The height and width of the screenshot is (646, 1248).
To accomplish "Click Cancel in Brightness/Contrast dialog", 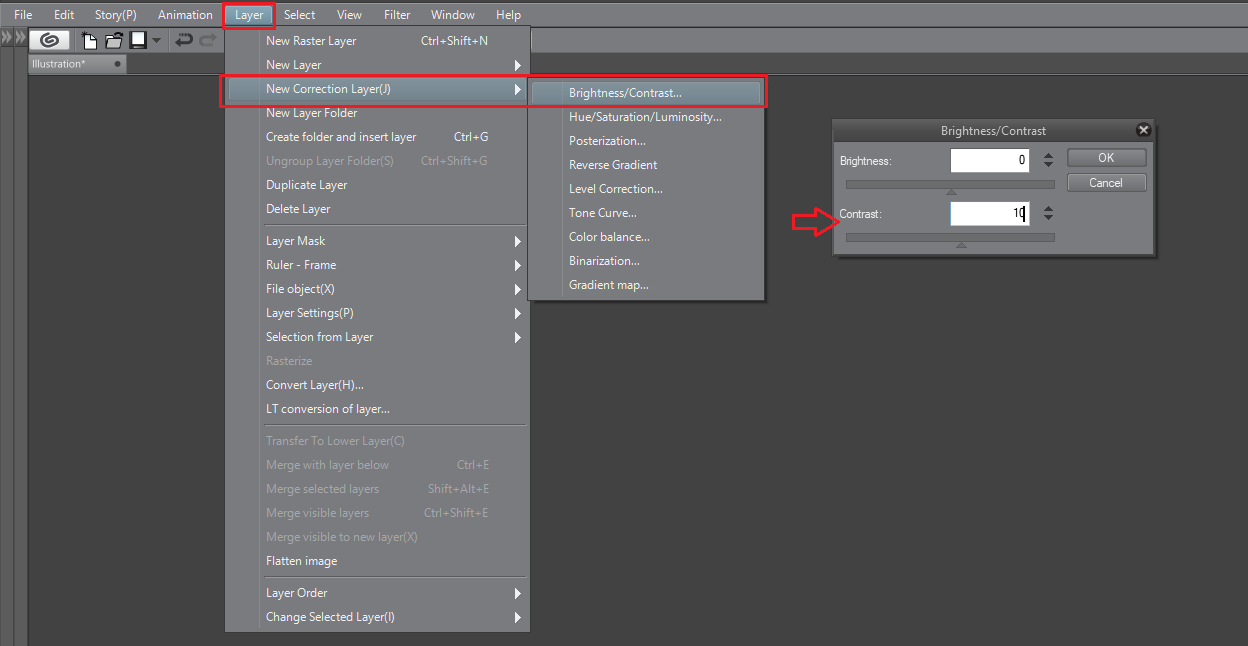I will [x=1106, y=183].
